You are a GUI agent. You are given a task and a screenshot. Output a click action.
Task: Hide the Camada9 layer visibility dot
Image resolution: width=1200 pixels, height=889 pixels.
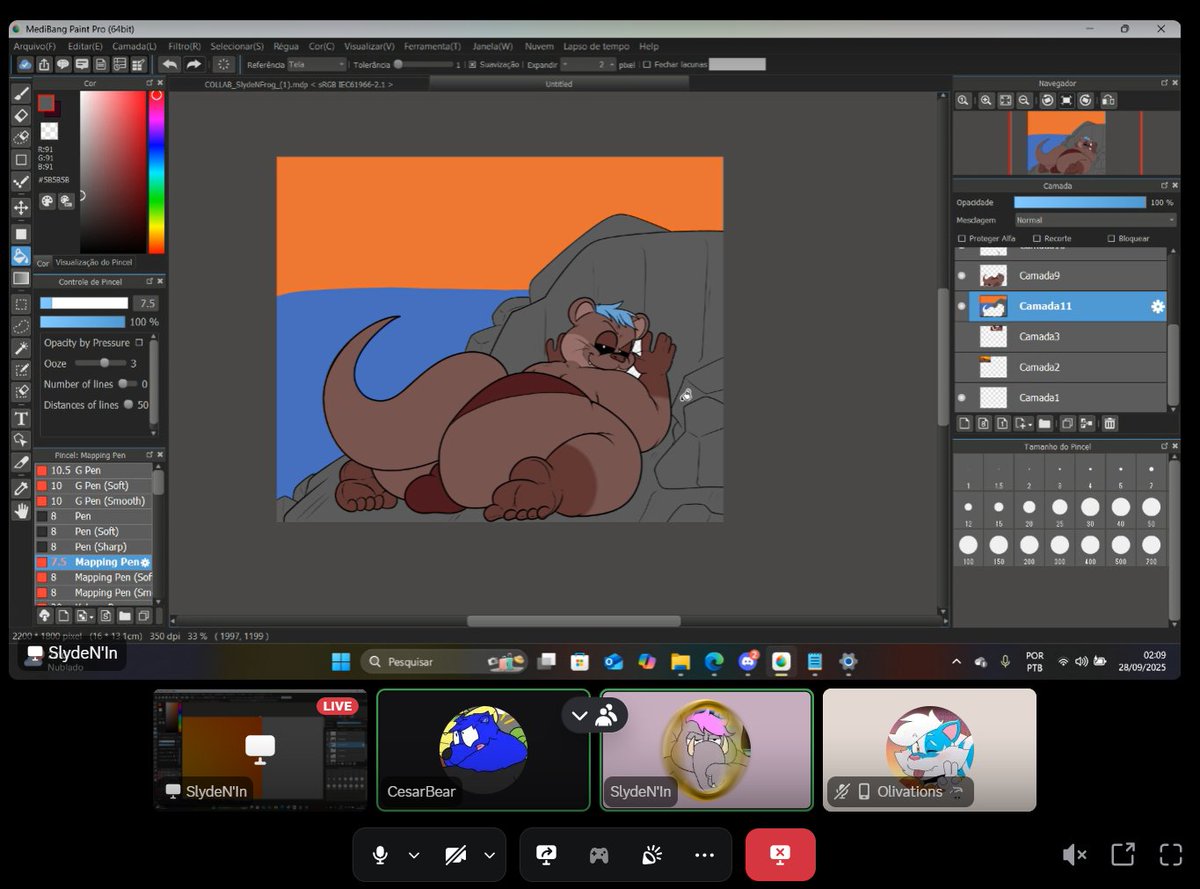click(962, 276)
